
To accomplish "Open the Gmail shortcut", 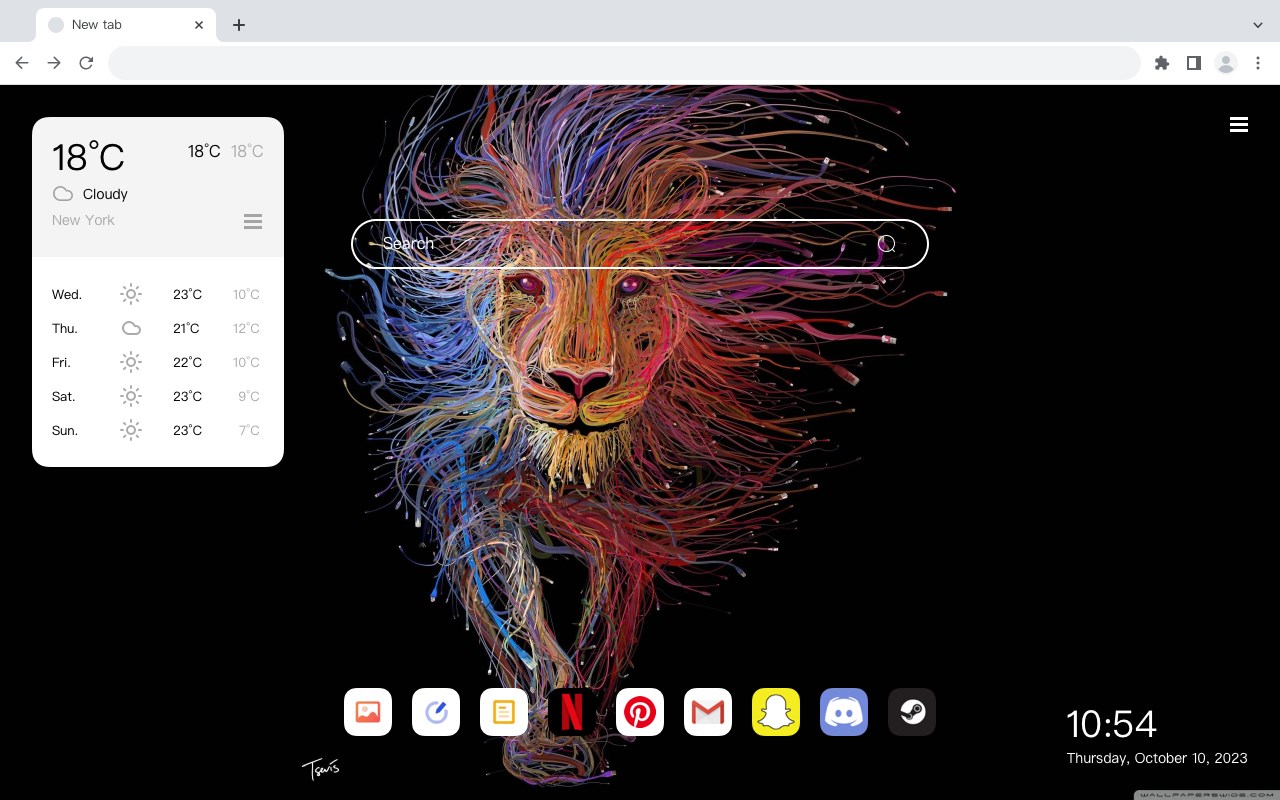I will click(708, 712).
